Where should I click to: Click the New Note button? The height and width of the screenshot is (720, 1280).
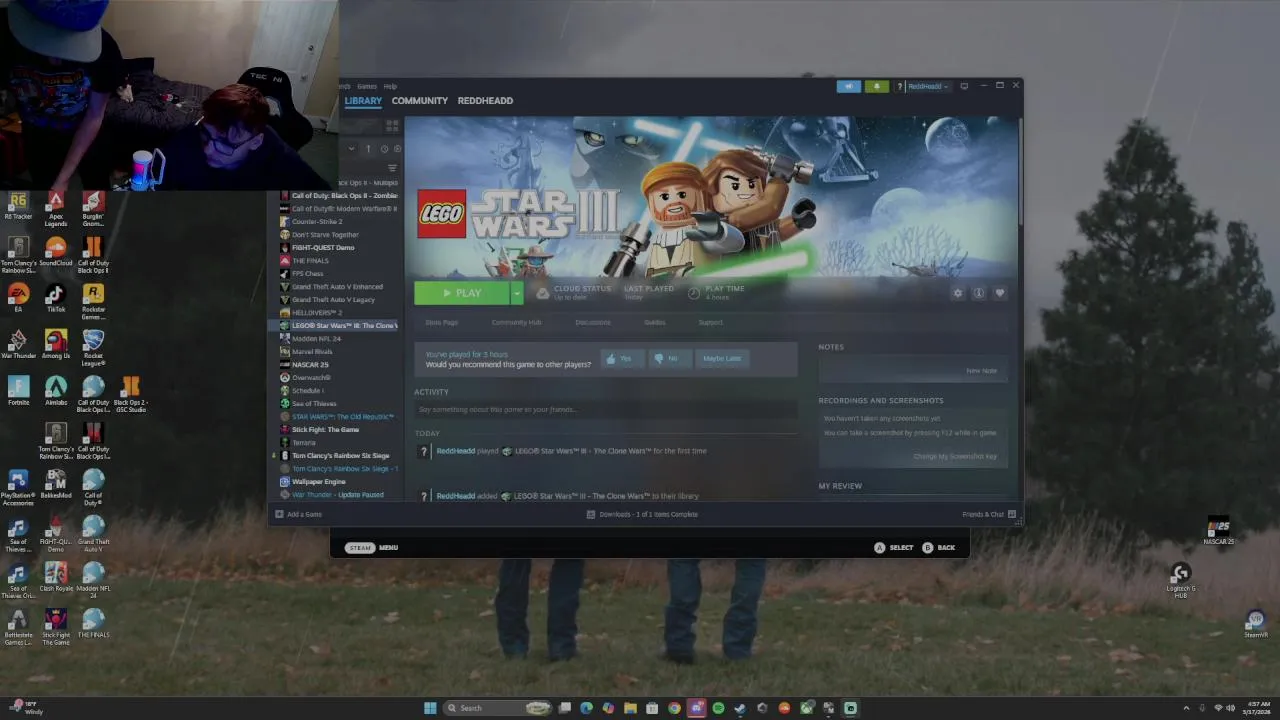pyautogui.click(x=981, y=371)
